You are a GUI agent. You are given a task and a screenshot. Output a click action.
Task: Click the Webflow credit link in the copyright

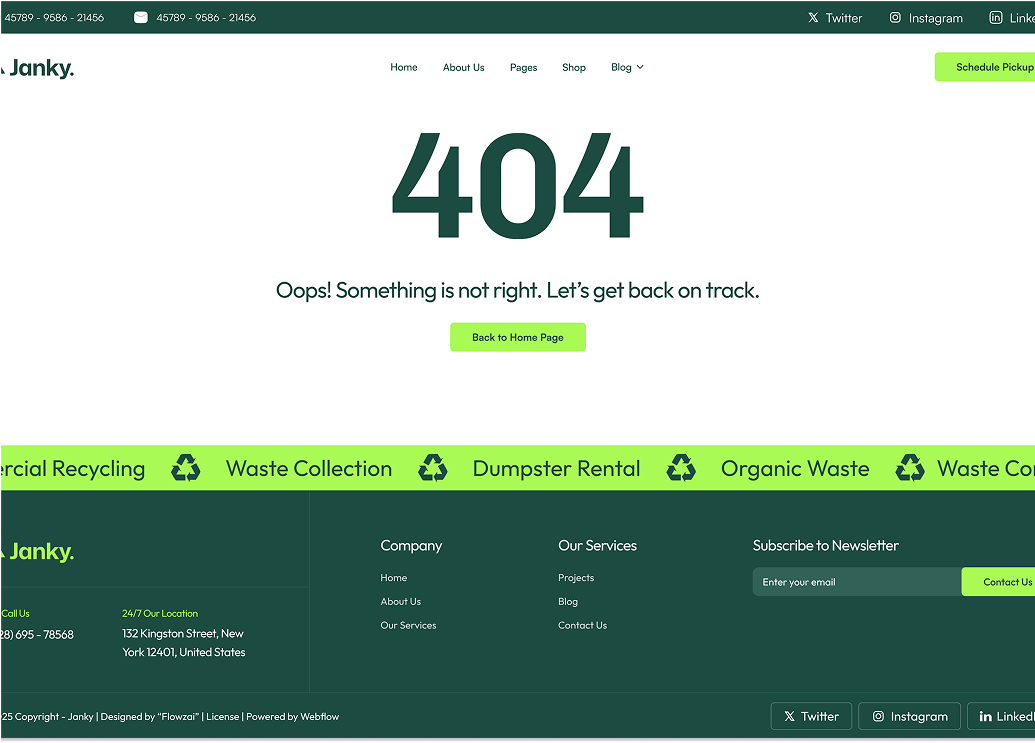click(x=321, y=716)
